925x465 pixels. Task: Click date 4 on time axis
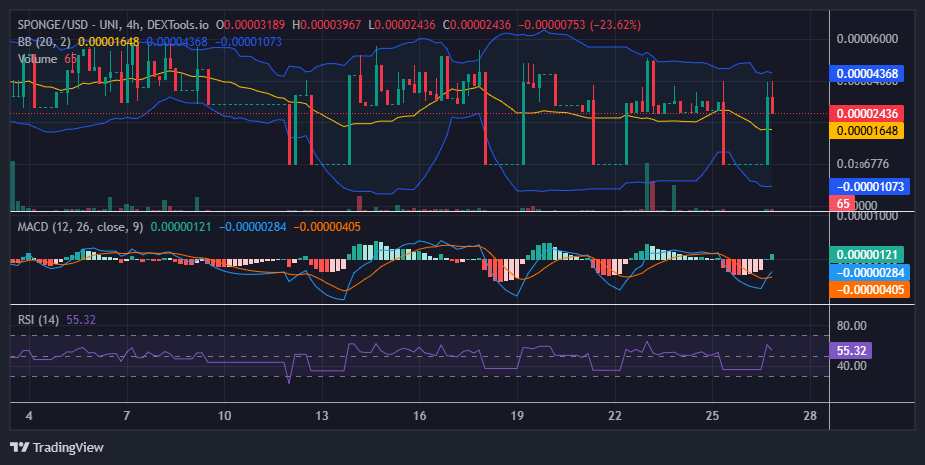click(29, 415)
